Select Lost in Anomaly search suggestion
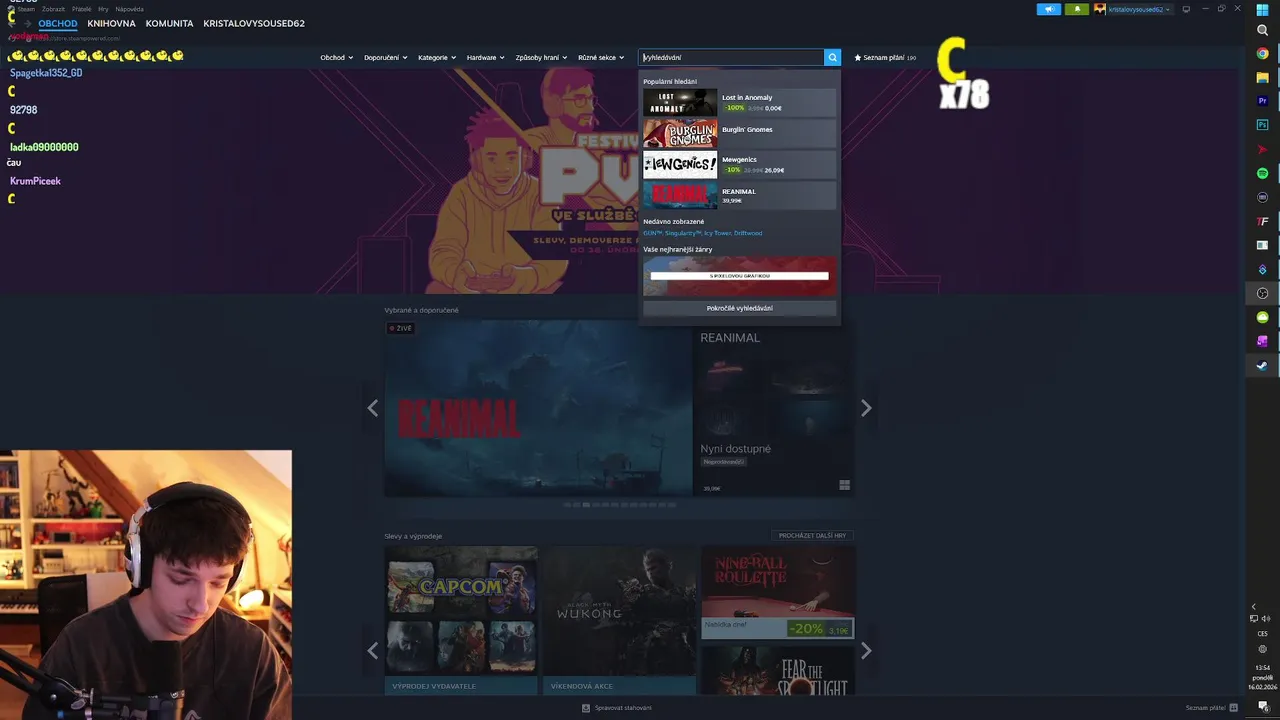The image size is (1280, 720). [739, 102]
